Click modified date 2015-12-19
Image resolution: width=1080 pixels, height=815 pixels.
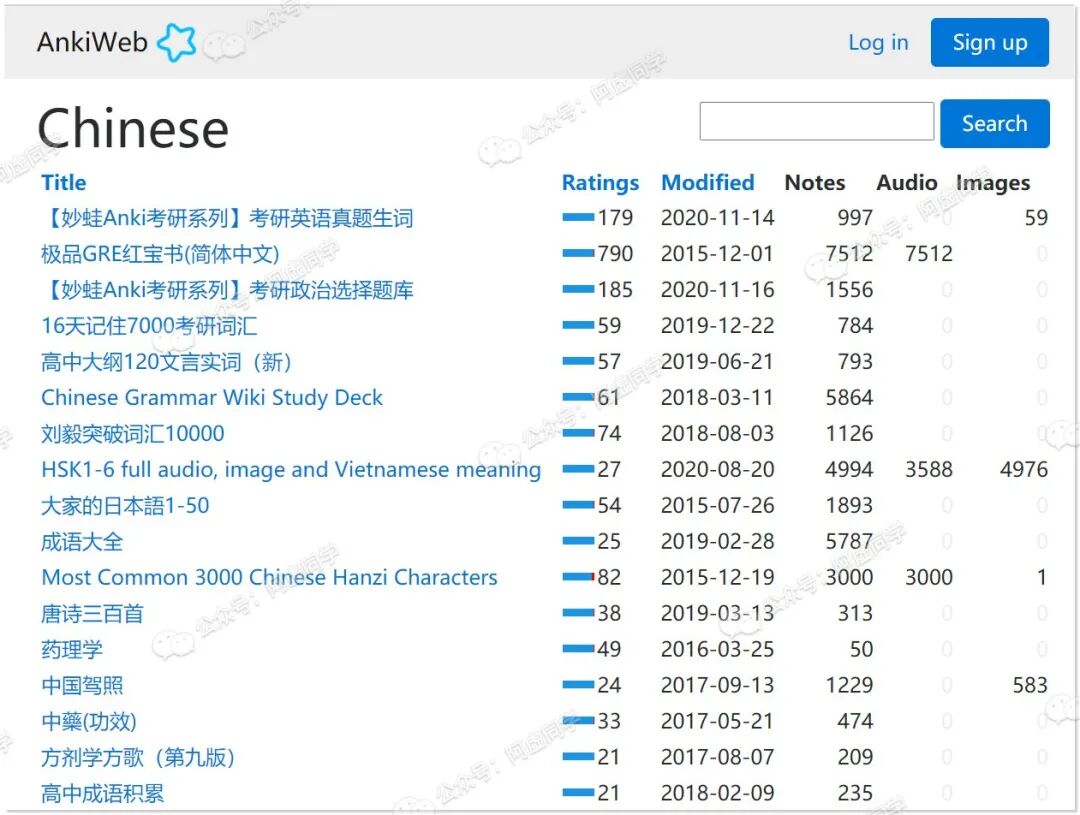pyautogui.click(x=717, y=577)
